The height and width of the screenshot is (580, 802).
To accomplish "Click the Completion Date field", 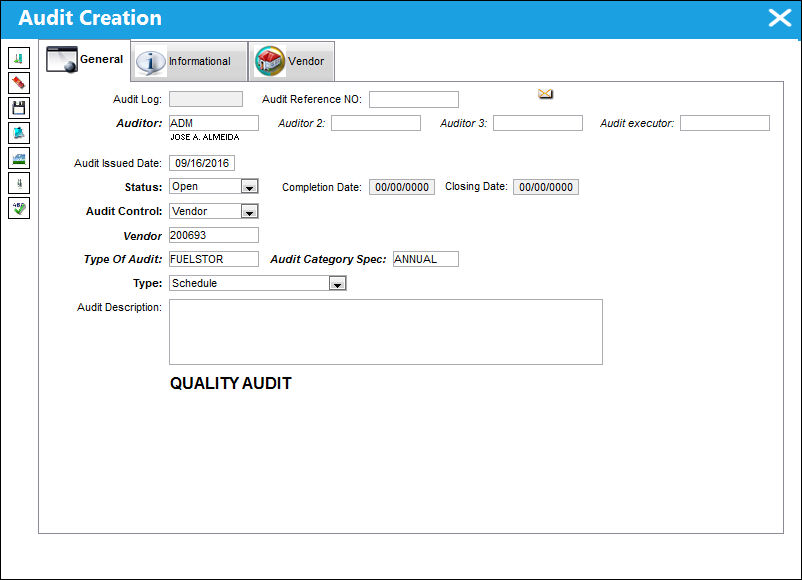I will [402, 187].
